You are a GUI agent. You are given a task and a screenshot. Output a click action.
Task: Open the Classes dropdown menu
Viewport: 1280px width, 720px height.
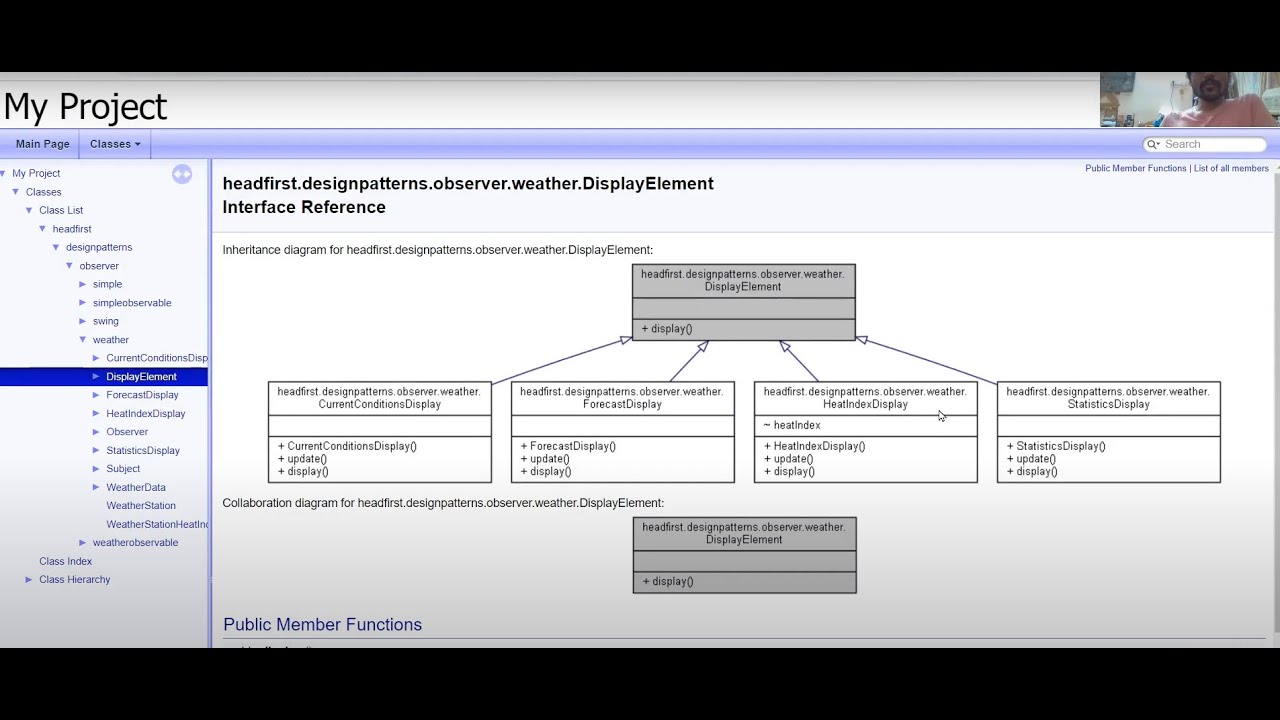(115, 144)
